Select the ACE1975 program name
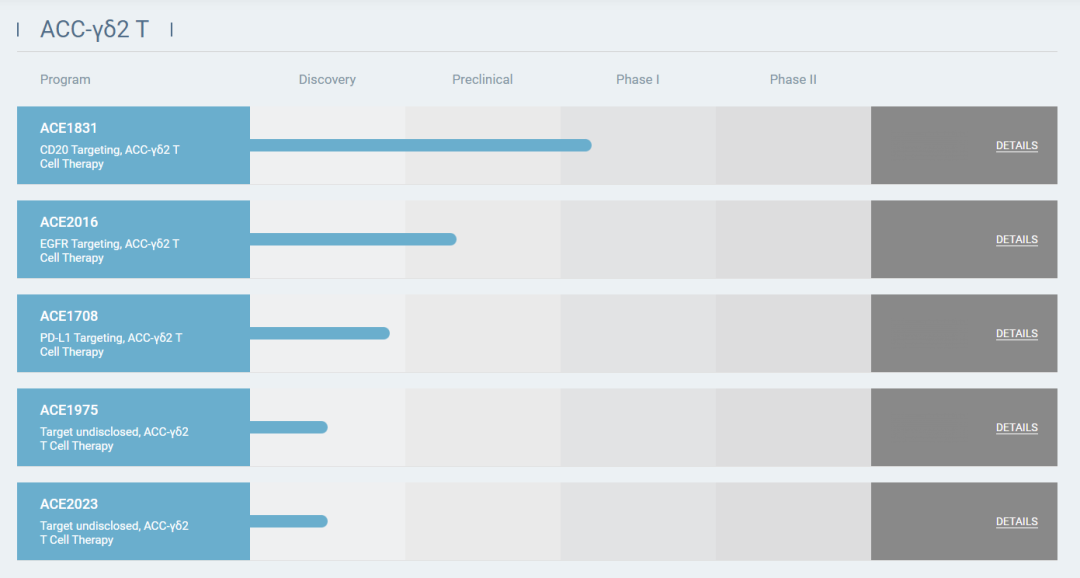Viewport: 1080px width, 578px height. click(x=69, y=411)
